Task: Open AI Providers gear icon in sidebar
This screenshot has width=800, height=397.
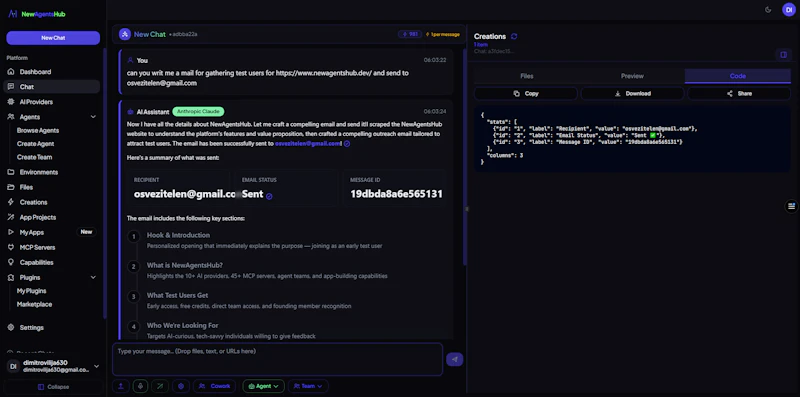Action: pos(11,102)
